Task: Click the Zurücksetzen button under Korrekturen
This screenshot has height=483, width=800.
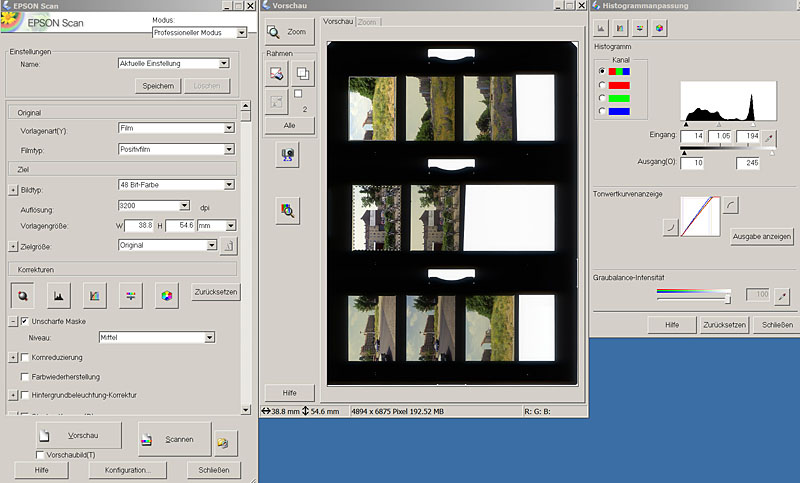Action: [x=216, y=292]
